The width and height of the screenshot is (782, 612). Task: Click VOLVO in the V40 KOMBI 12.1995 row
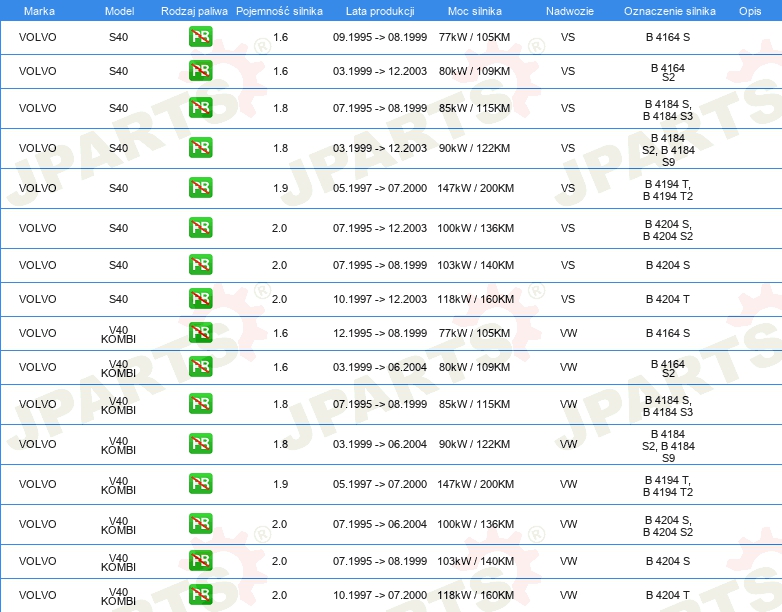click(37, 333)
